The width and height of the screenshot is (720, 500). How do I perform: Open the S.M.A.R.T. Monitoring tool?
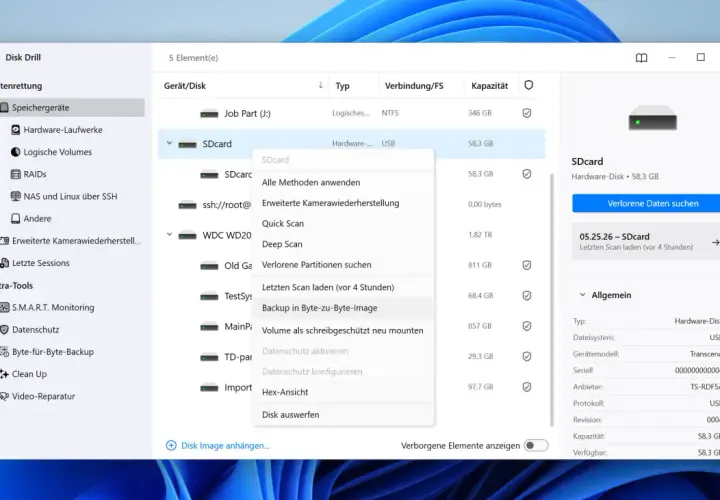pos(48,307)
